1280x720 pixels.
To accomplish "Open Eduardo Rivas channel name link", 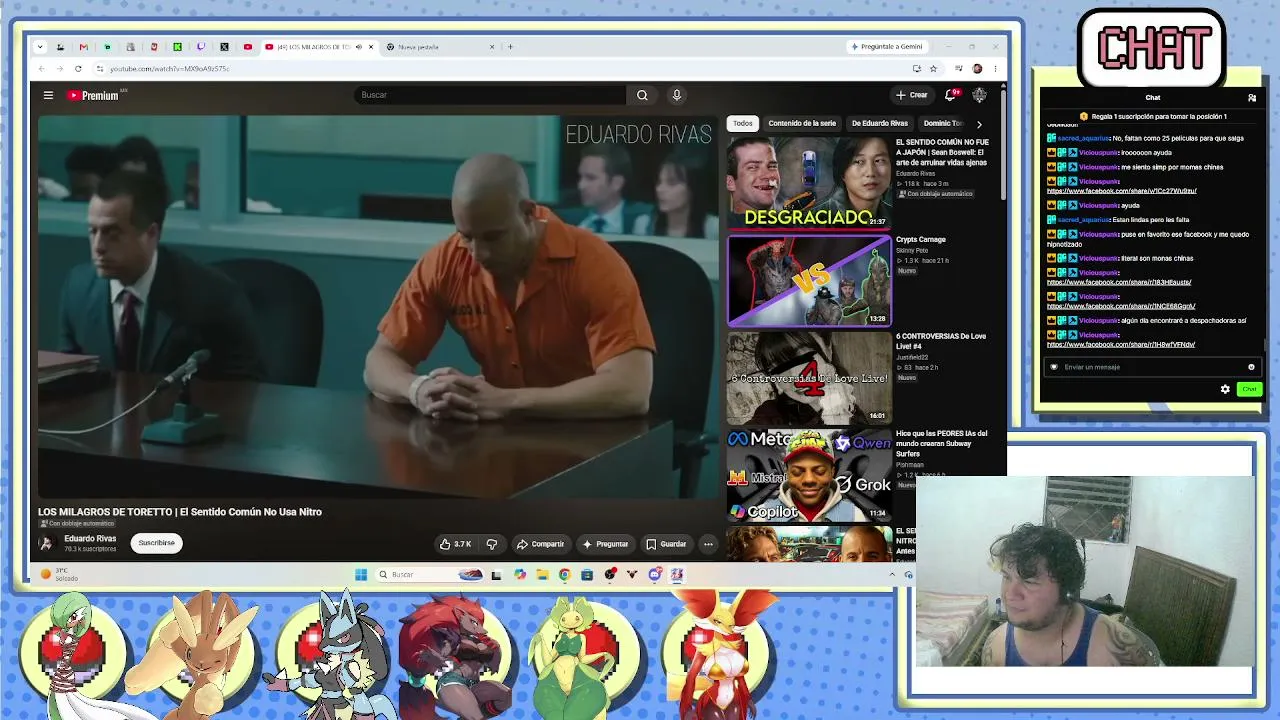I will [90, 538].
